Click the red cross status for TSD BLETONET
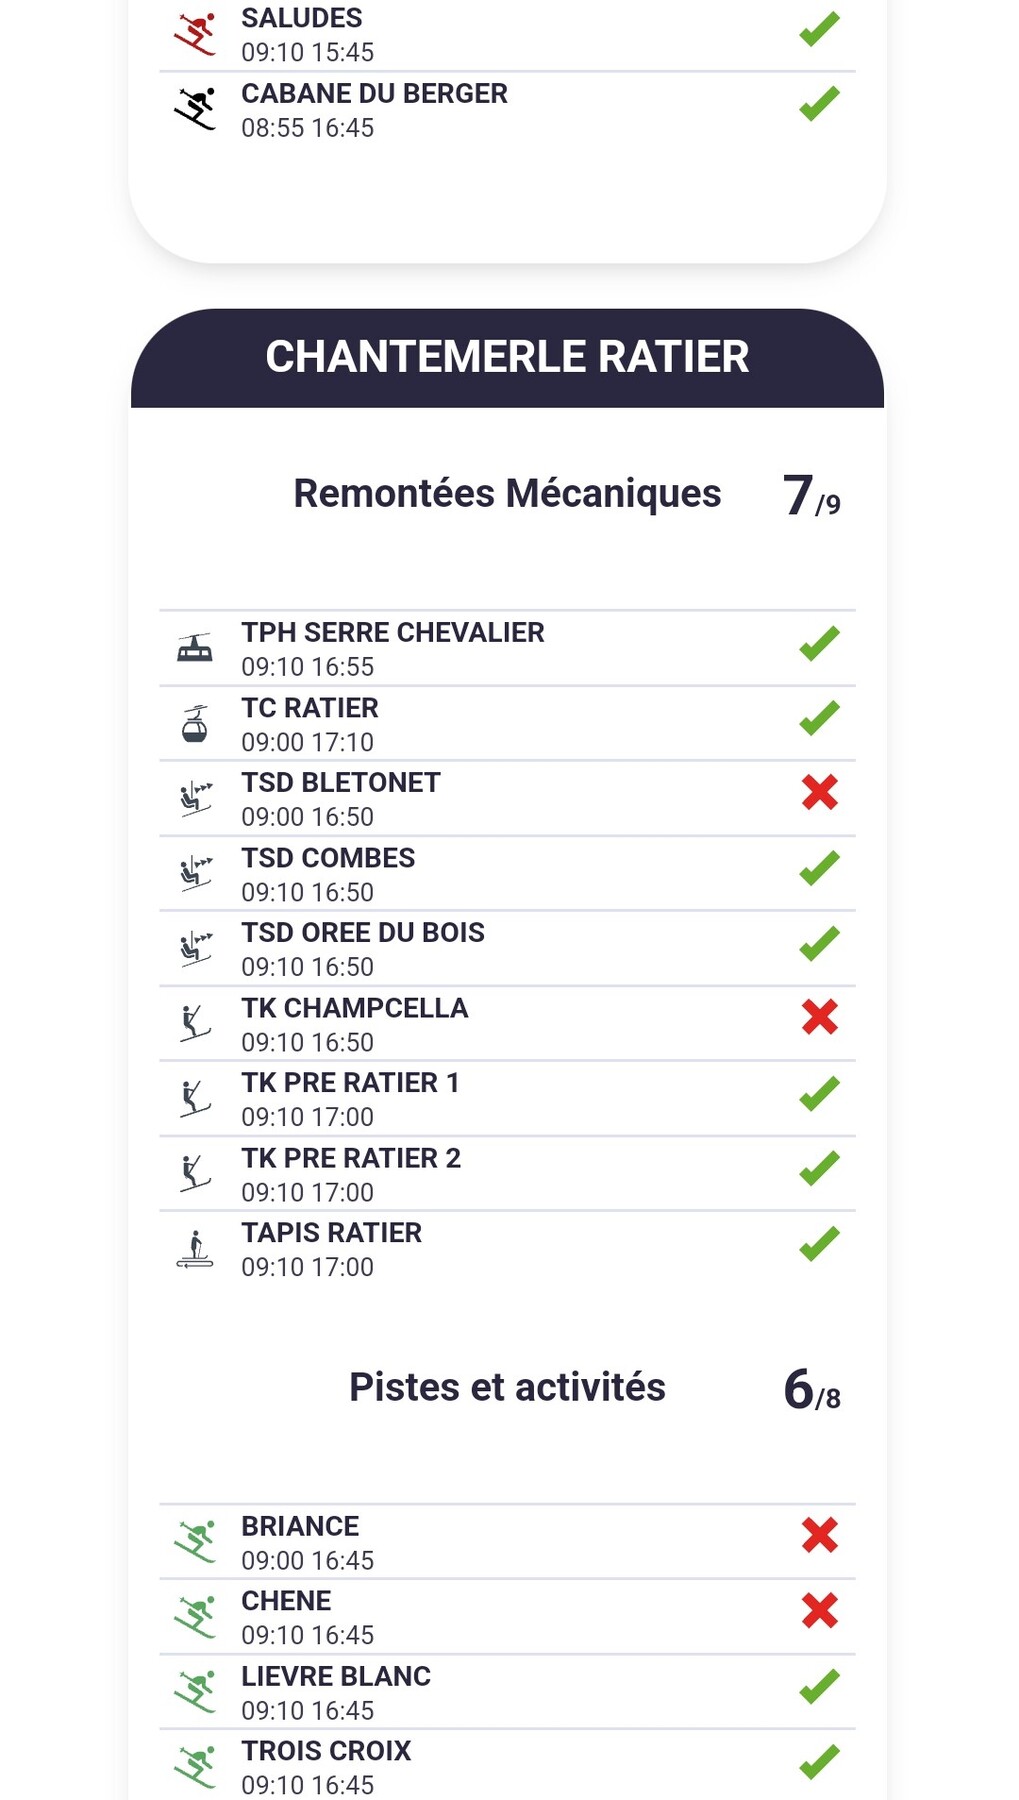The image size is (1019, 1800). click(x=819, y=792)
